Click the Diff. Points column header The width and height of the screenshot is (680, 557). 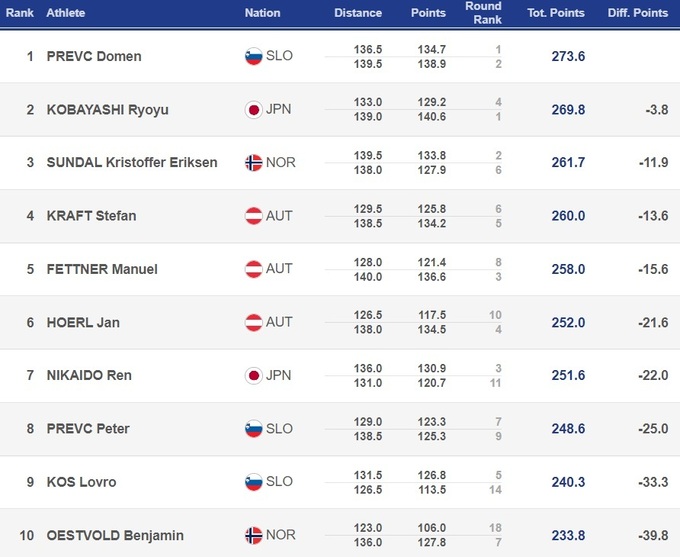coord(637,13)
